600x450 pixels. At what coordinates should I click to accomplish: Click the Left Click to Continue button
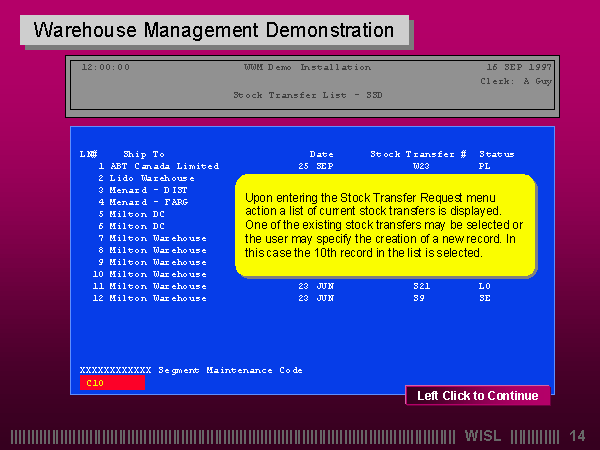477,396
